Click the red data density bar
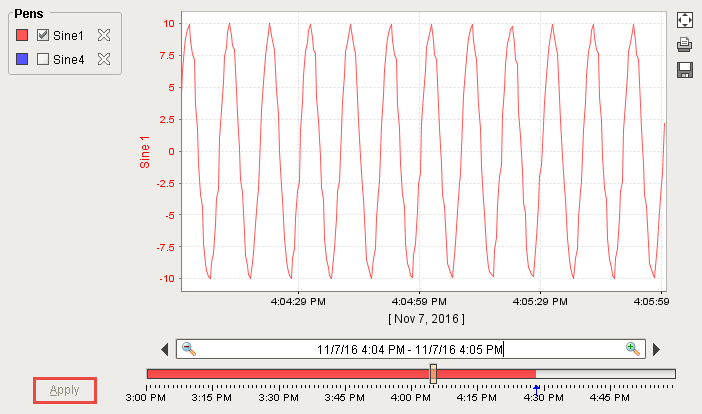The width and height of the screenshot is (702, 414). point(290,373)
